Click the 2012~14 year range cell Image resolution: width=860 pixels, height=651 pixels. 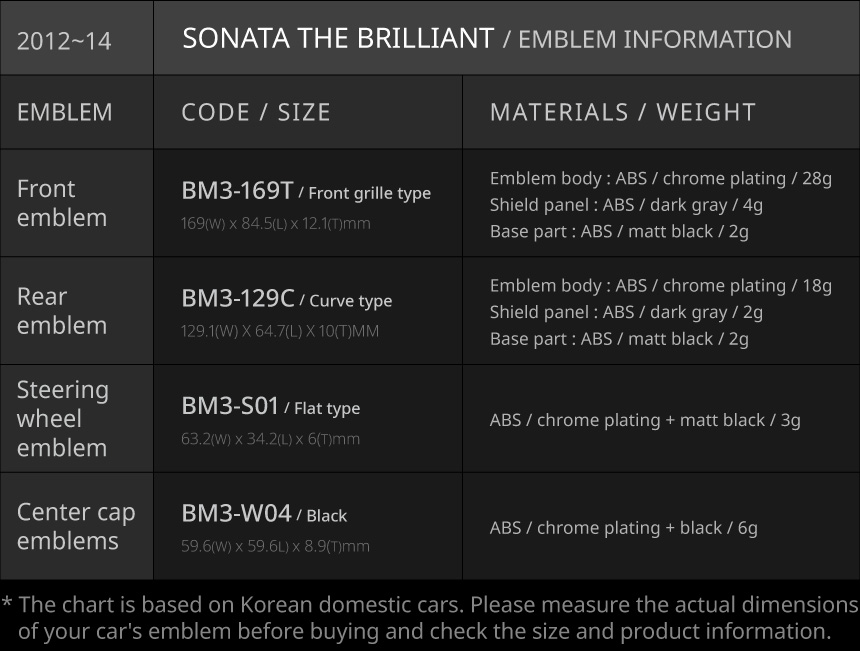click(x=64, y=41)
